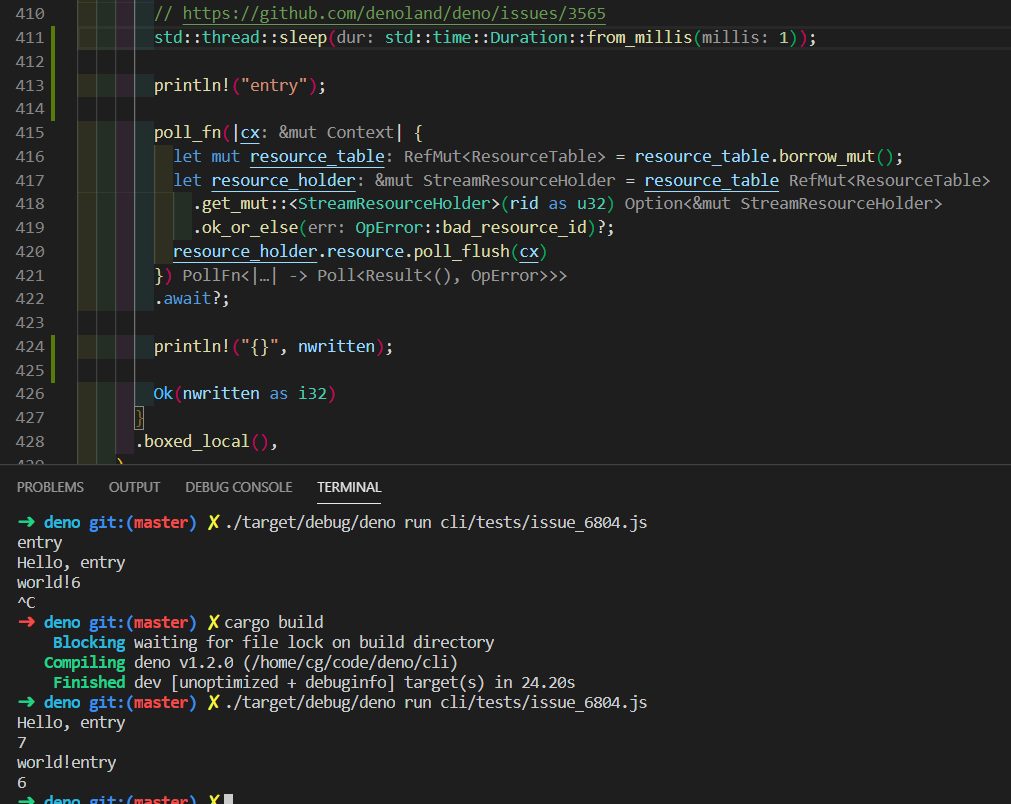Click the poll_fn call on line 415
The height and width of the screenshot is (804, 1011).
(x=188, y=133)
